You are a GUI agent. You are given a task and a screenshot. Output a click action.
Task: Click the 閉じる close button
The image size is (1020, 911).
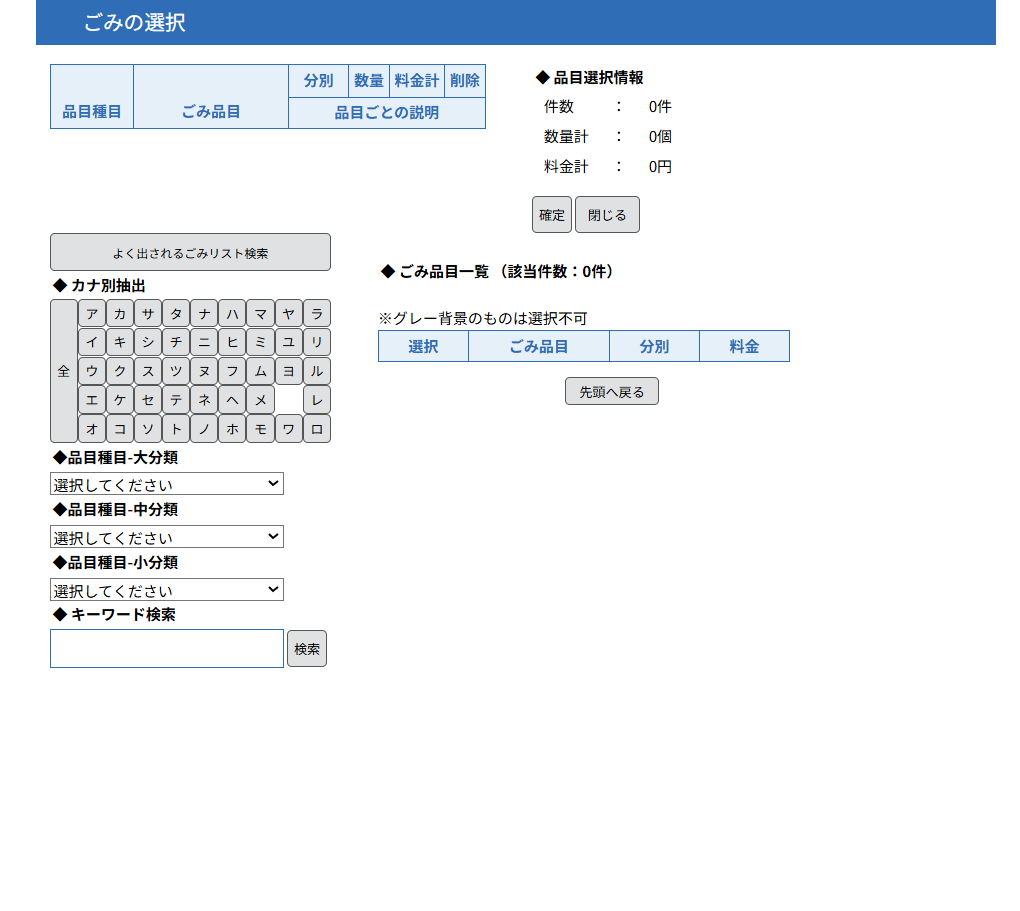607,215
